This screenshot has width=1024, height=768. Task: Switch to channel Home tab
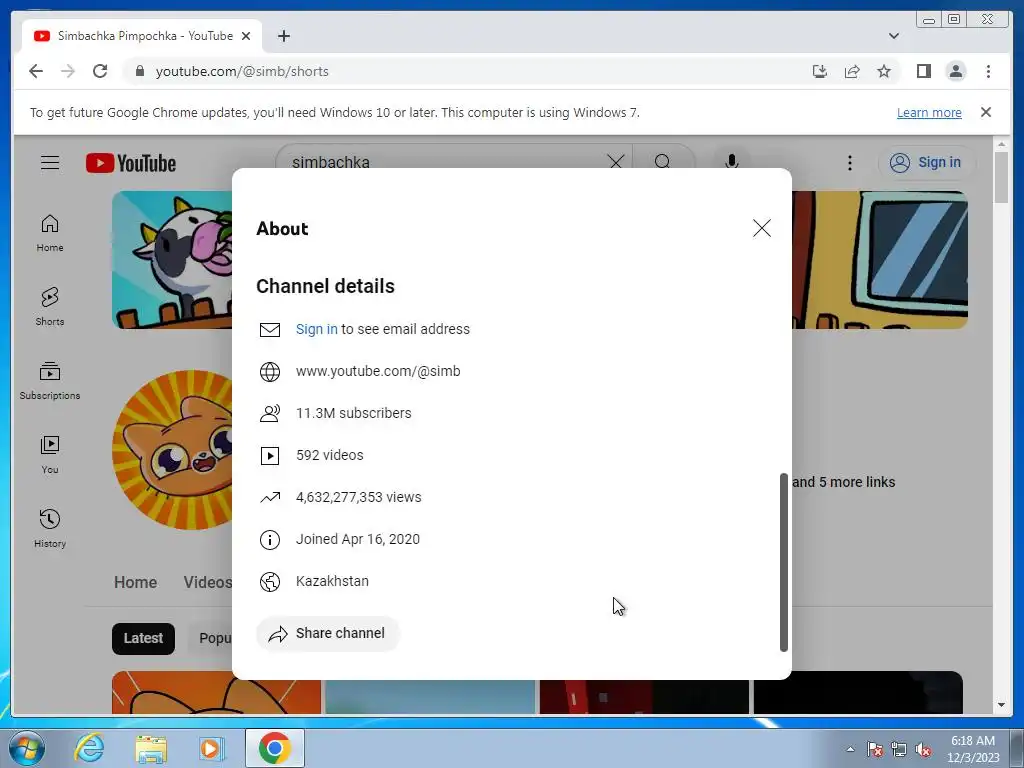coord(135,583)
